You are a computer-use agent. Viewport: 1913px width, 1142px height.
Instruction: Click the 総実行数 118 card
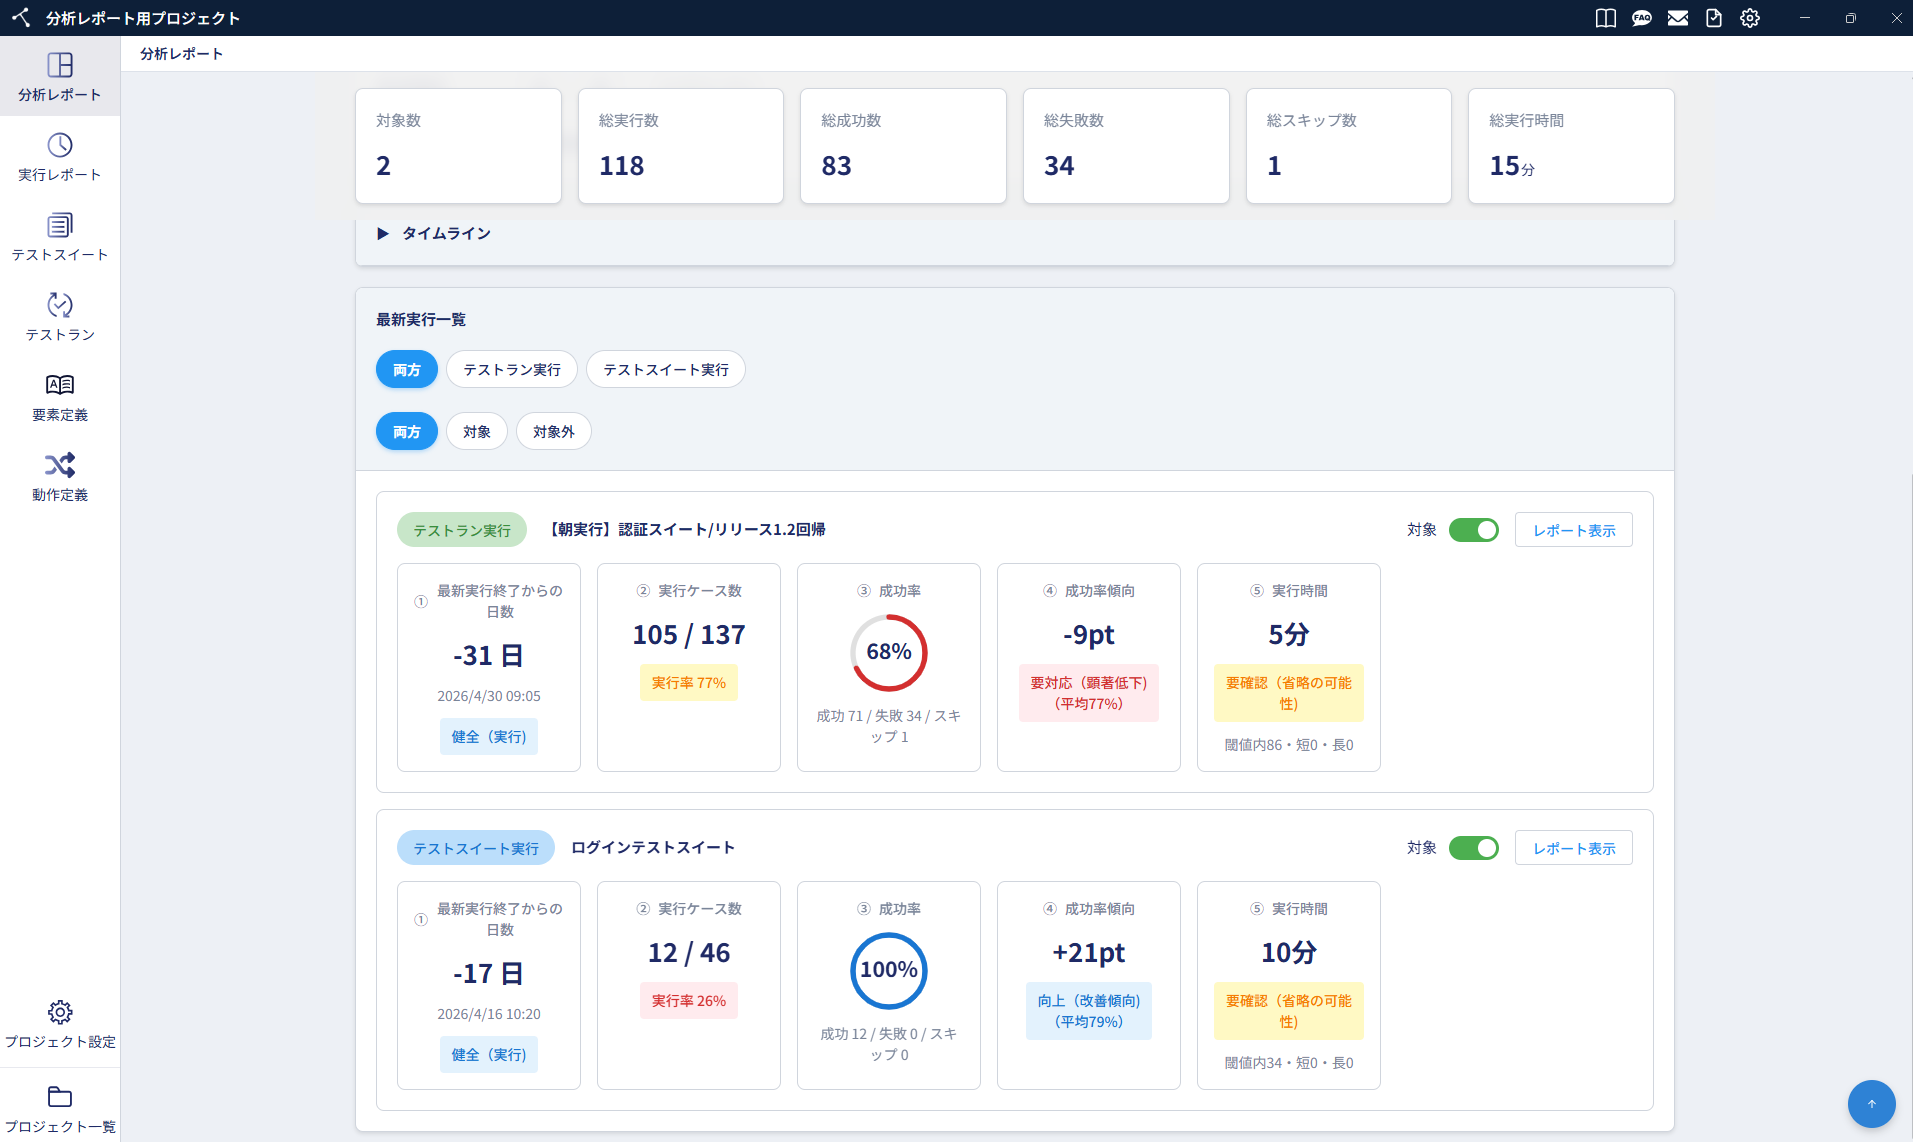681,146
